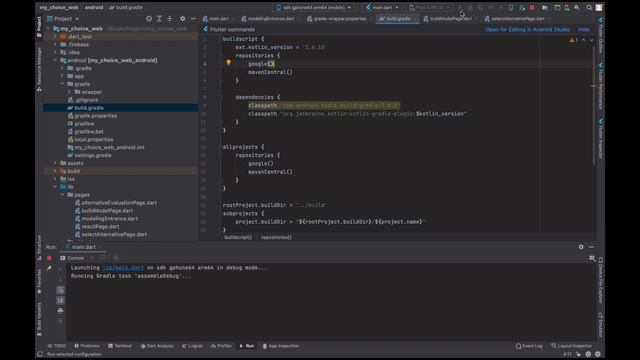Click the red stop icon in the Run panel
The height and width of the screenshot is (360, 640).
tap(49, 258)
